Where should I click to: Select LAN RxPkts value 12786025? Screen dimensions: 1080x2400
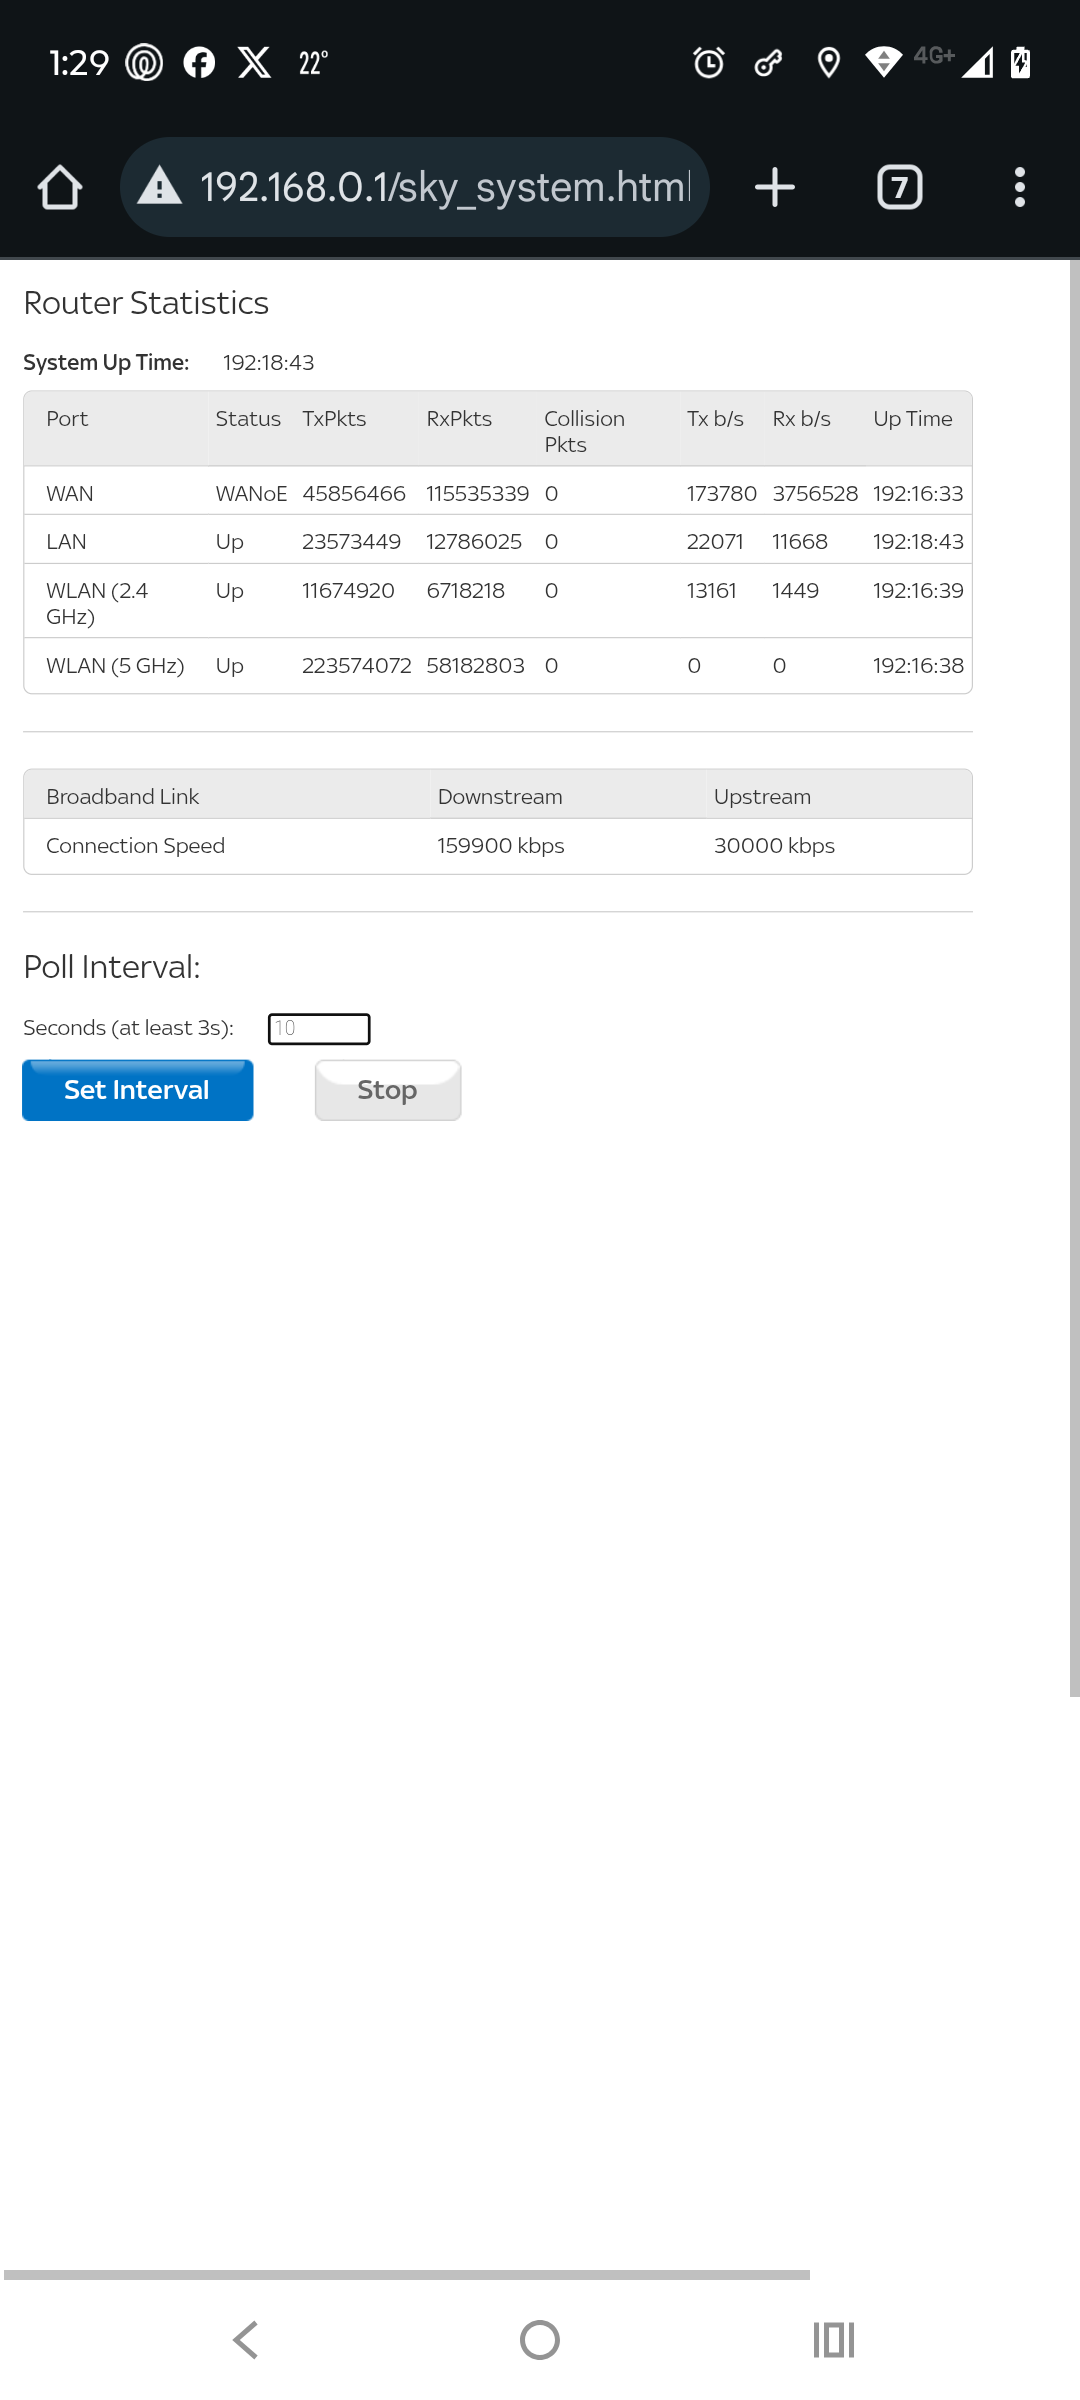(474, 542)
